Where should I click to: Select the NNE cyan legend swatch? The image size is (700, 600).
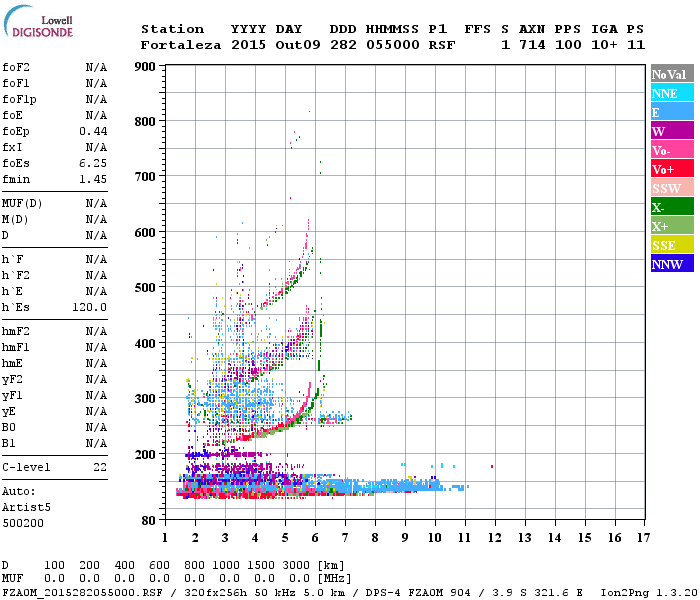[672, 93]
